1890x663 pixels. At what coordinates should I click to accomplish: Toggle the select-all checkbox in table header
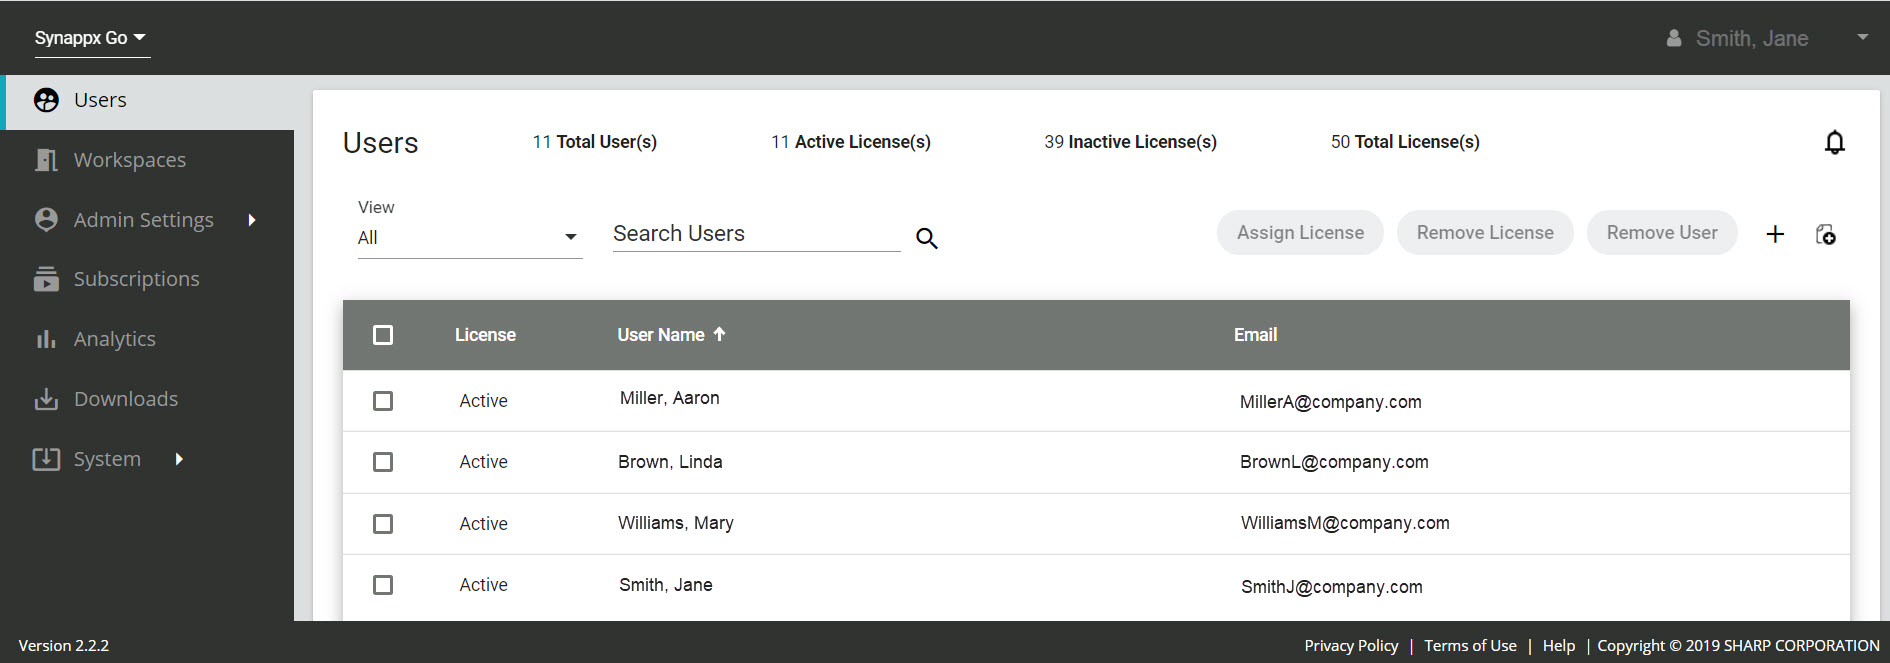383,335
